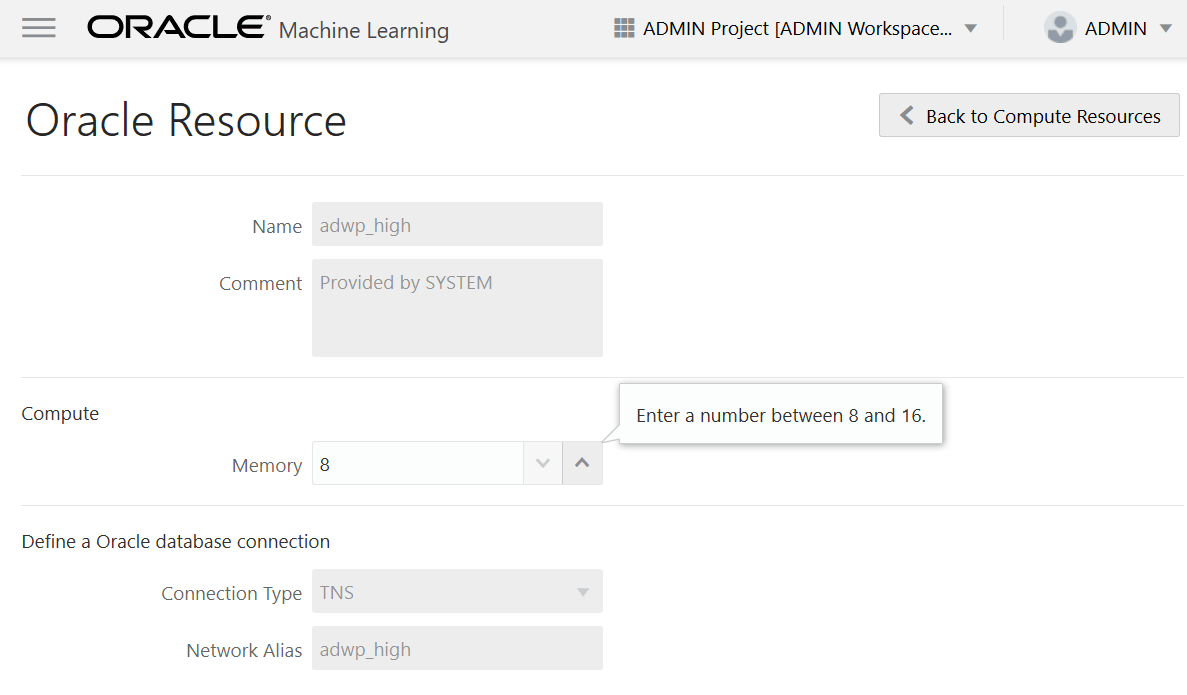Select the ADMIN Project workspace label
This screenshot has height=695, width=1187.
[x=797, y=29]
